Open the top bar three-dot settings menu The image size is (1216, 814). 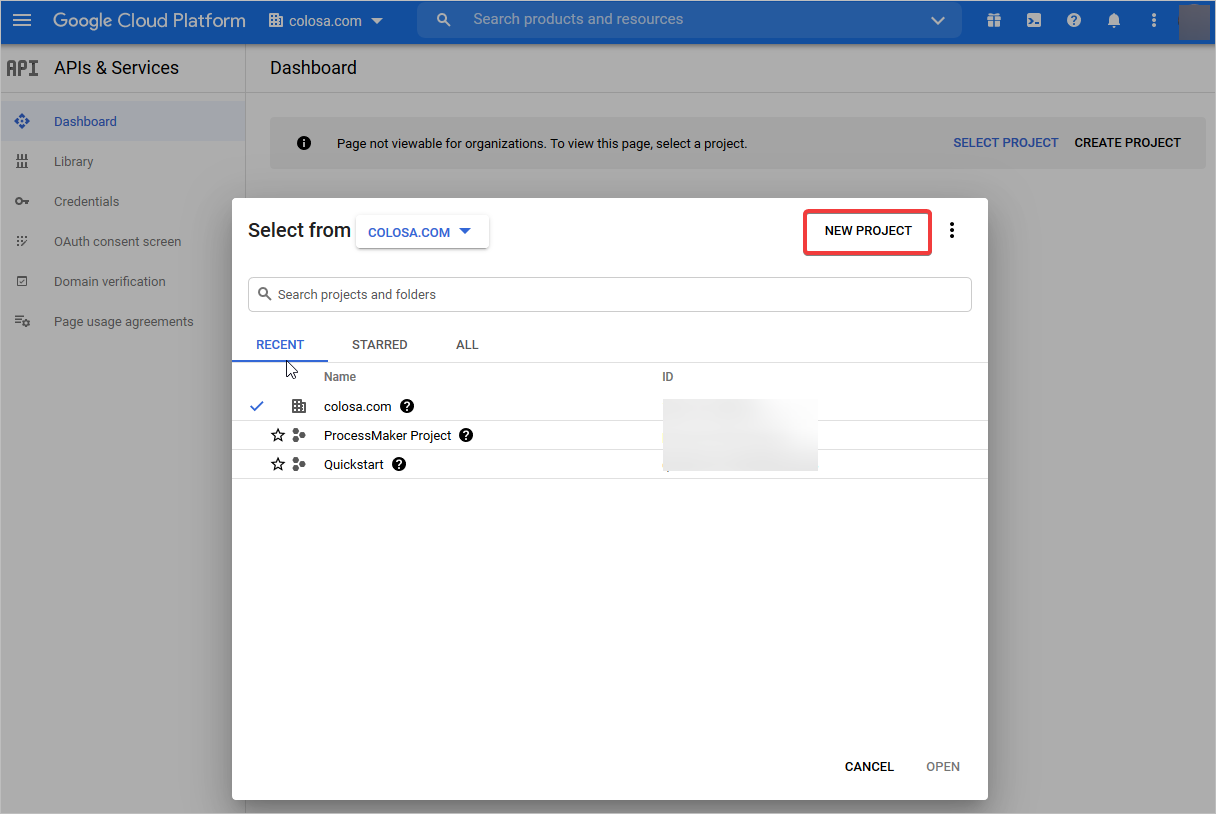[x=1154, y=20]
